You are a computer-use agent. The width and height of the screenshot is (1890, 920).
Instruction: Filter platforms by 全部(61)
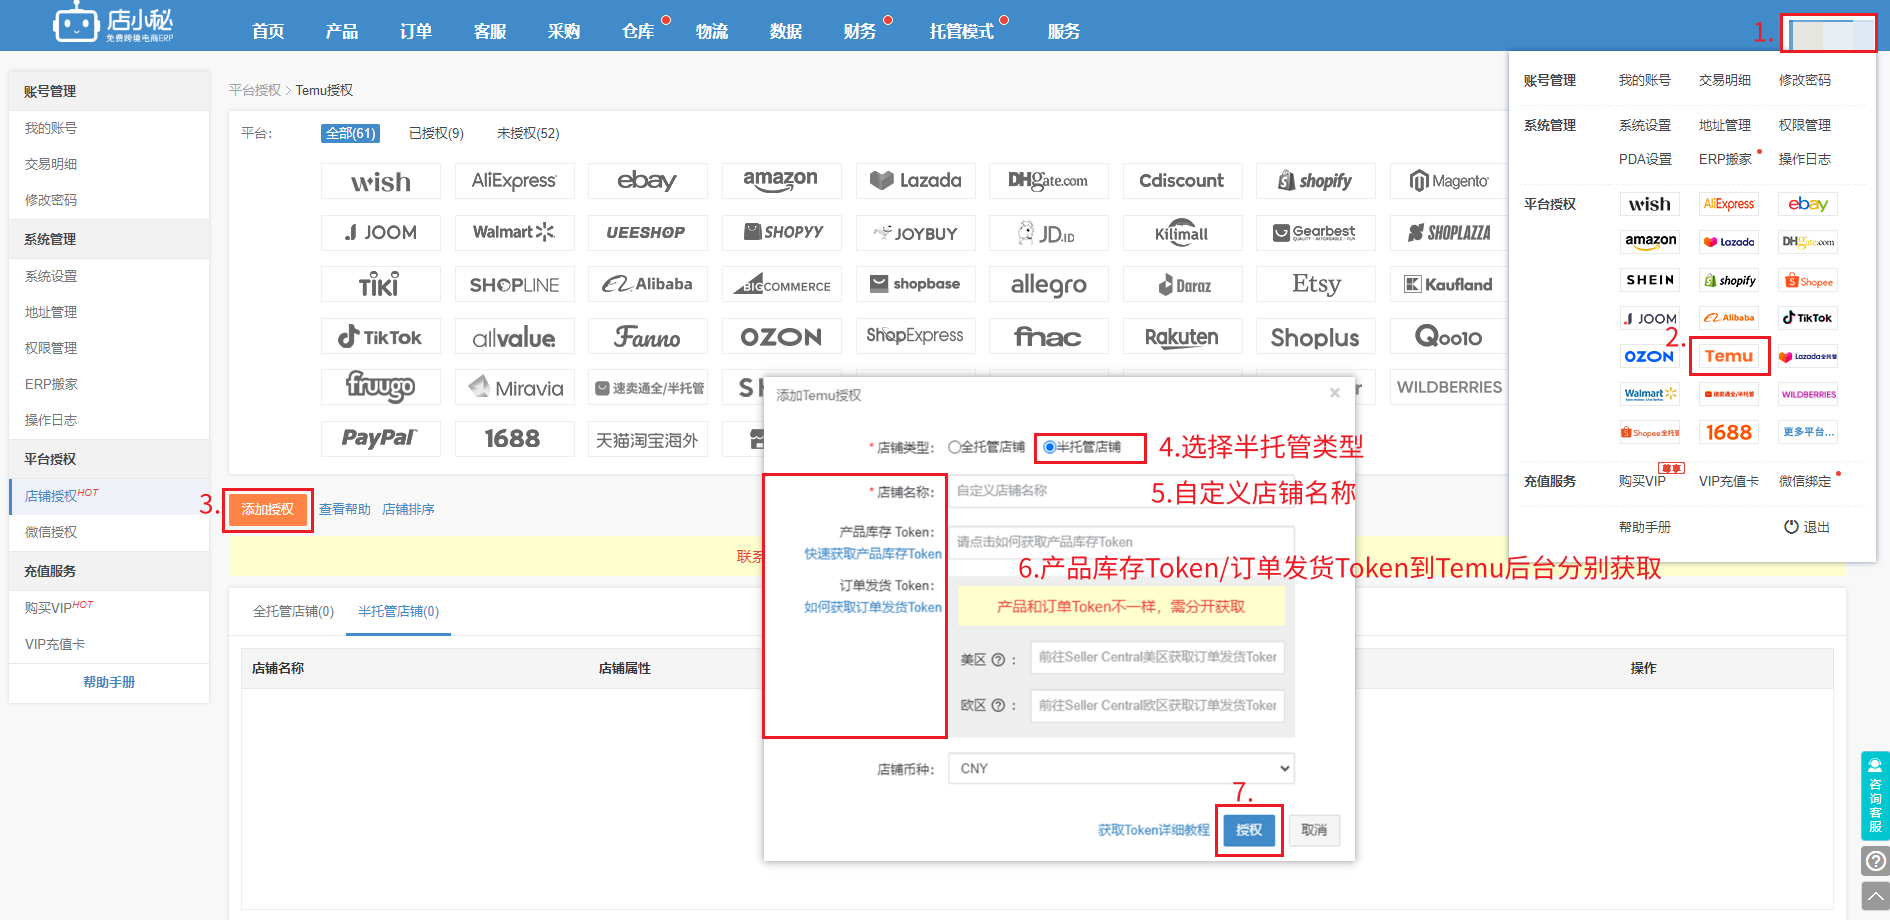[351, 133]
